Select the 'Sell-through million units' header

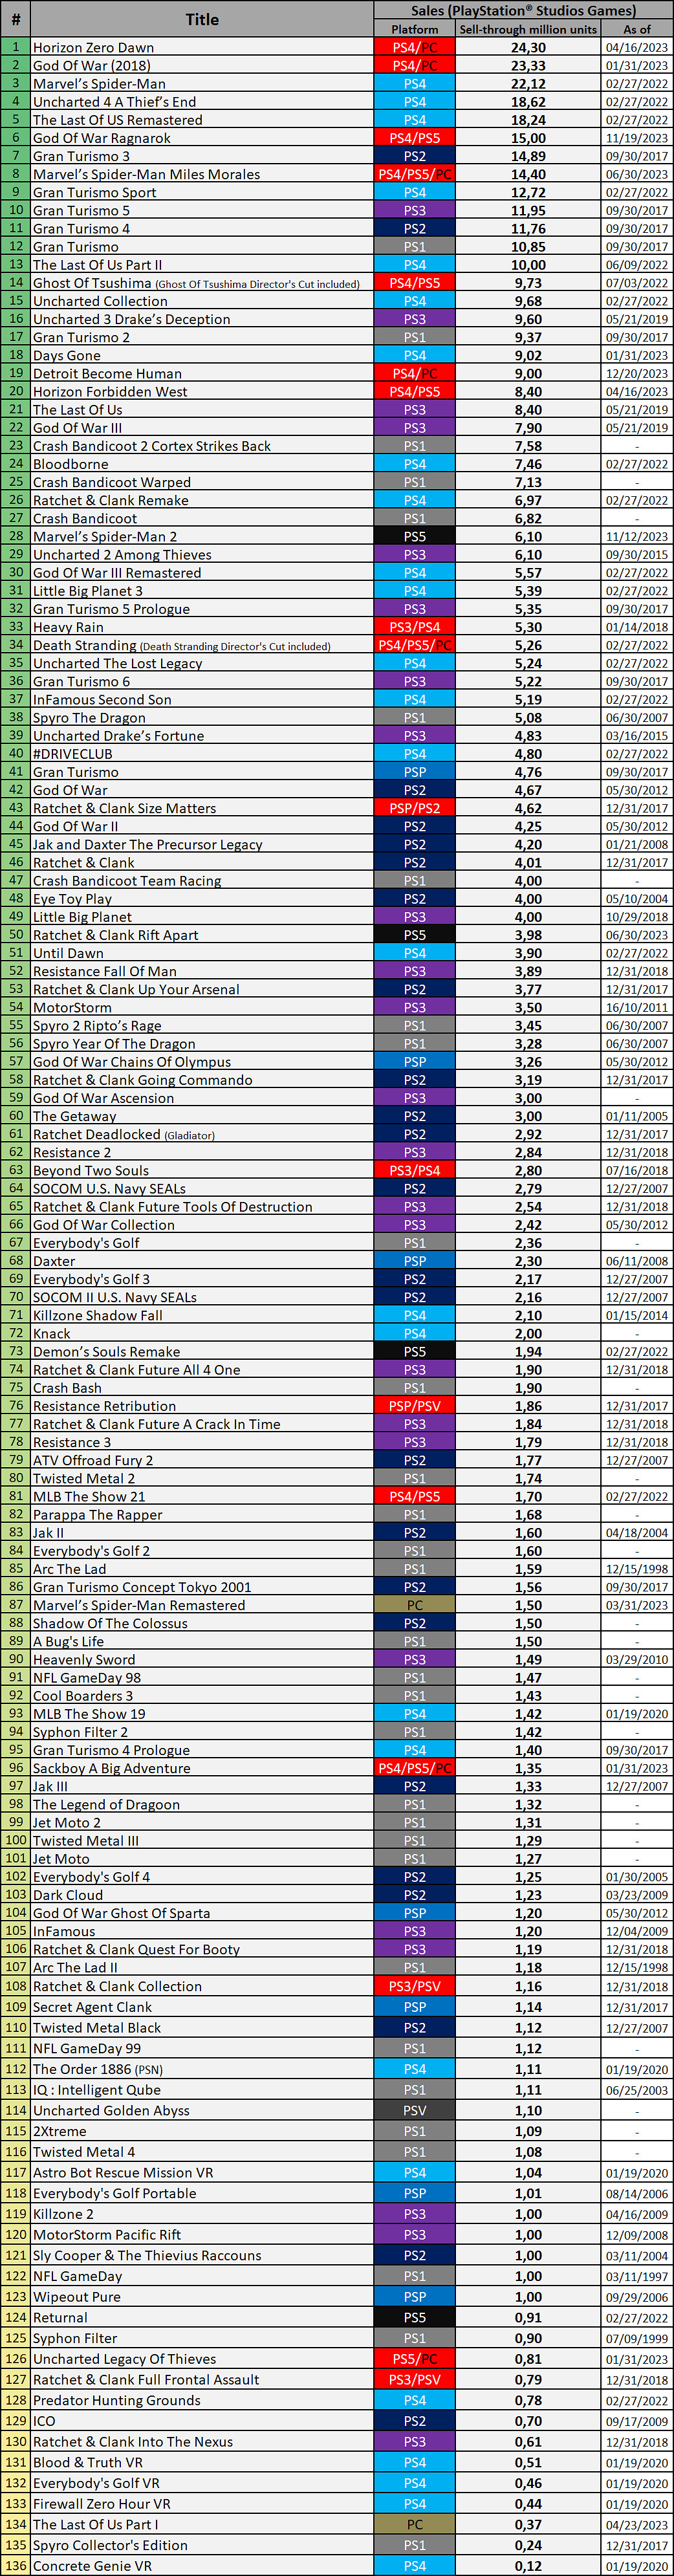click(x=528, y=29)
